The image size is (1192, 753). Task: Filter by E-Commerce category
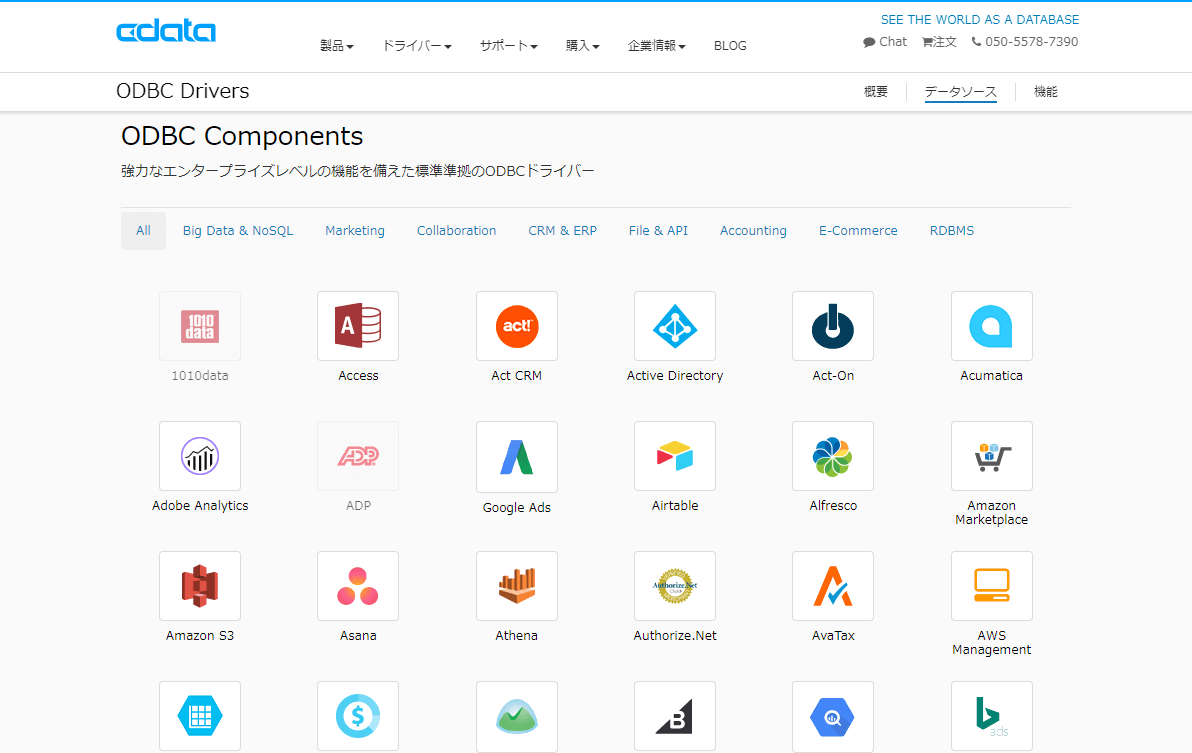coord(858,231)
